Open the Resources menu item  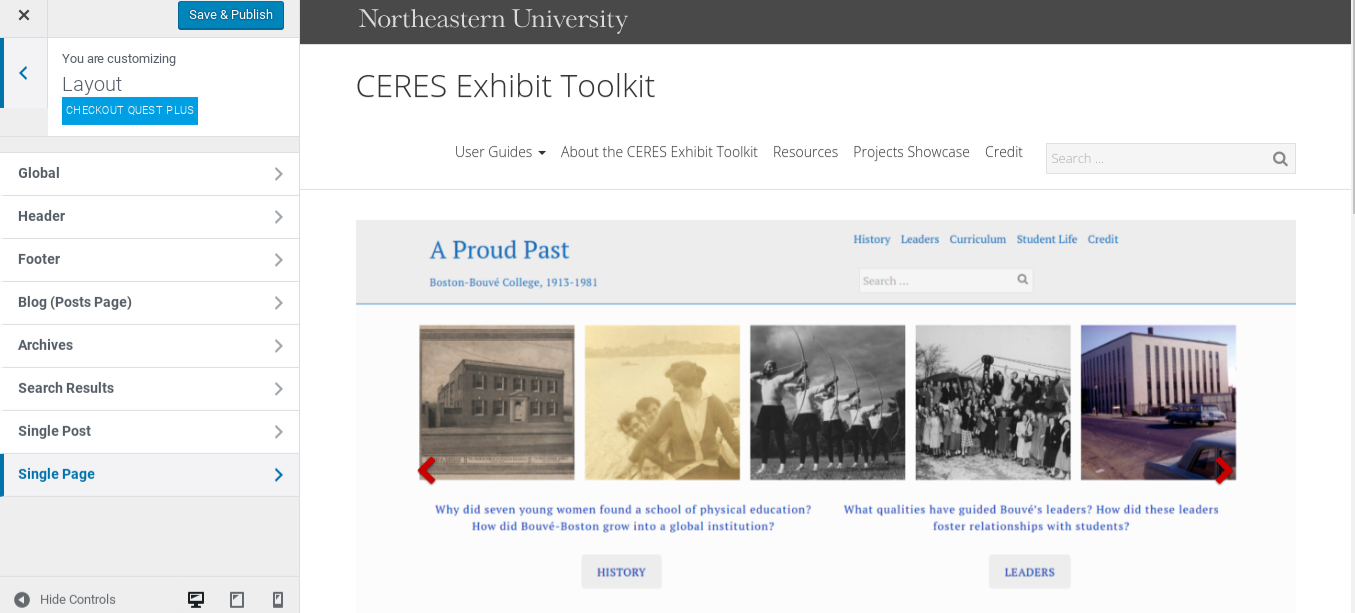pyautogui.click(x=805, y=152)
